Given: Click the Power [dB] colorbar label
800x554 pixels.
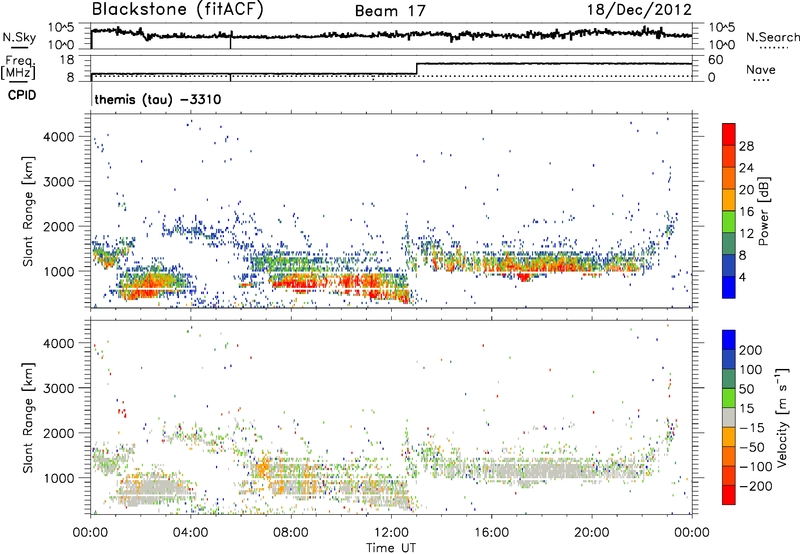Looking at the screenshot, I should point(764,211).
